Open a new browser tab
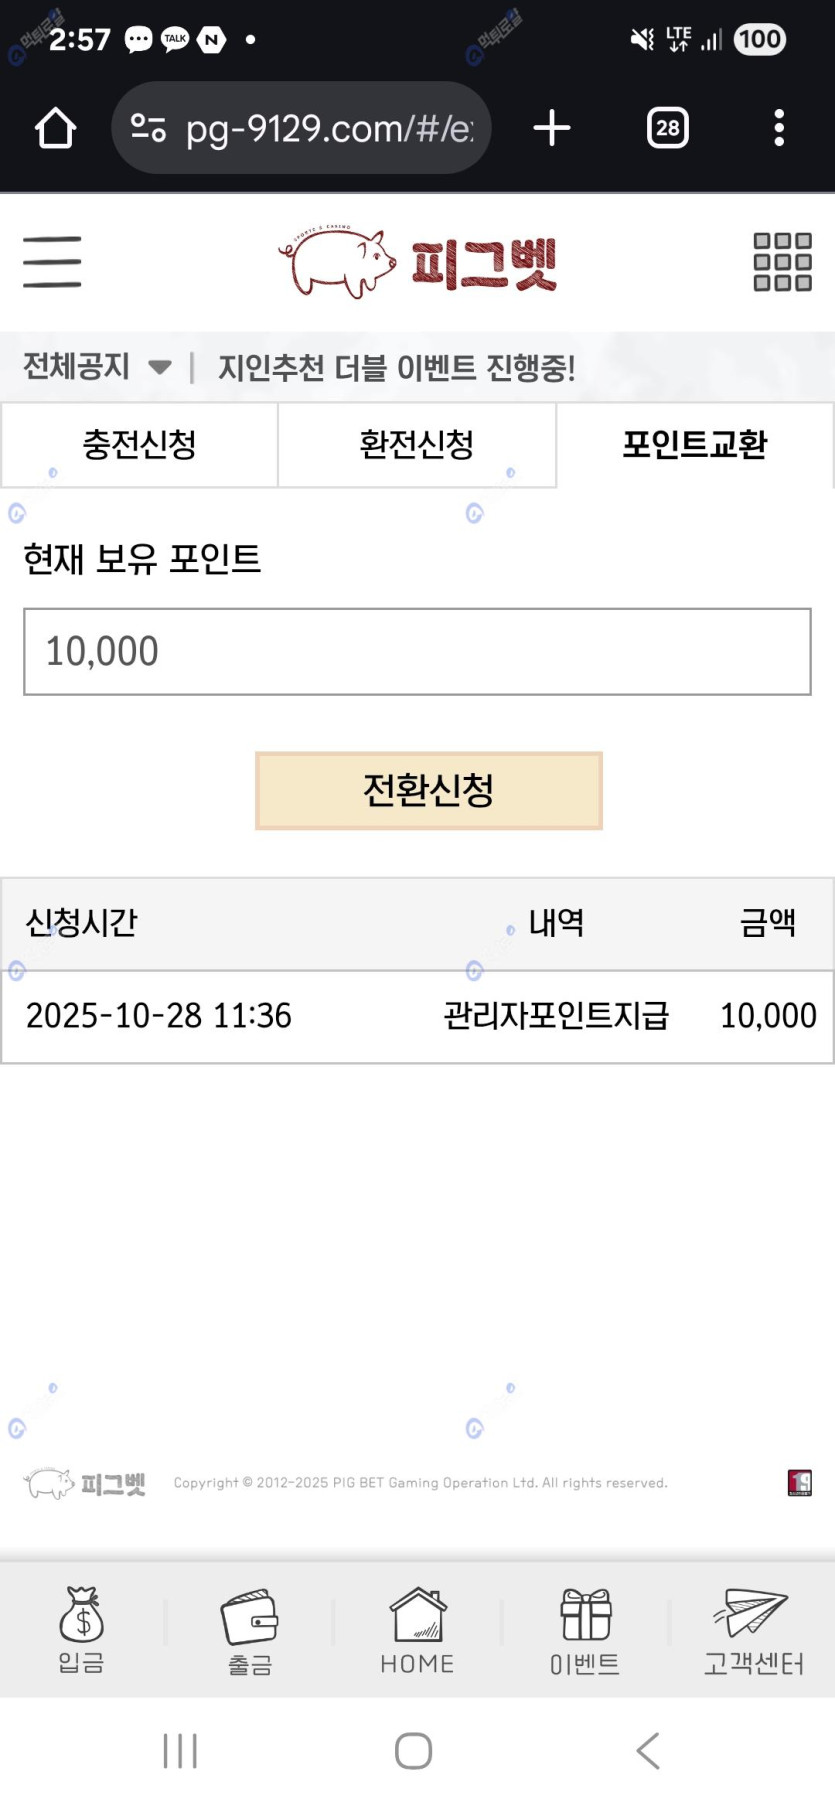Viewport: 835px width, 1809px height. [x=551, y=128]
